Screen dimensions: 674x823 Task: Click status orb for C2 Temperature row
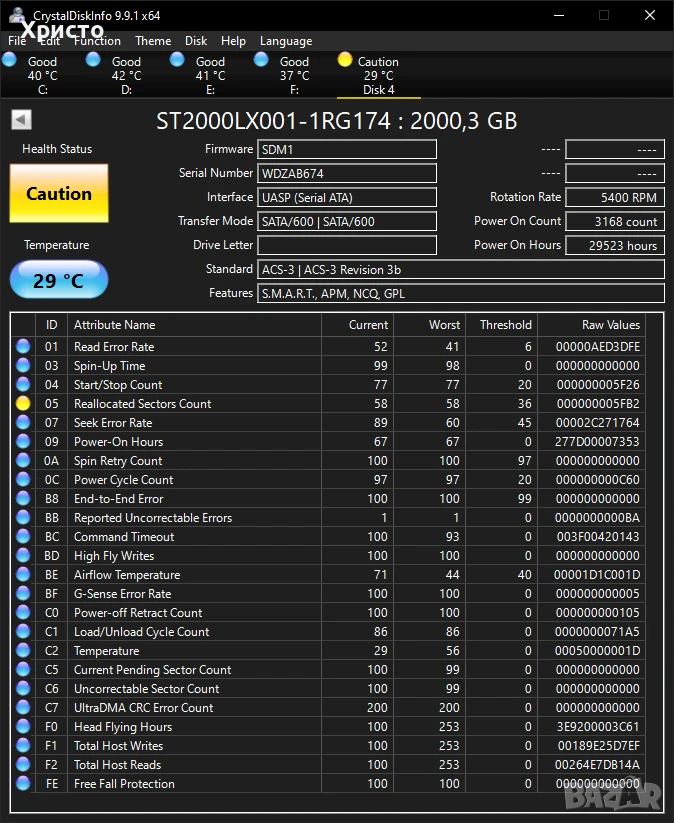click(x=23, y=650)
